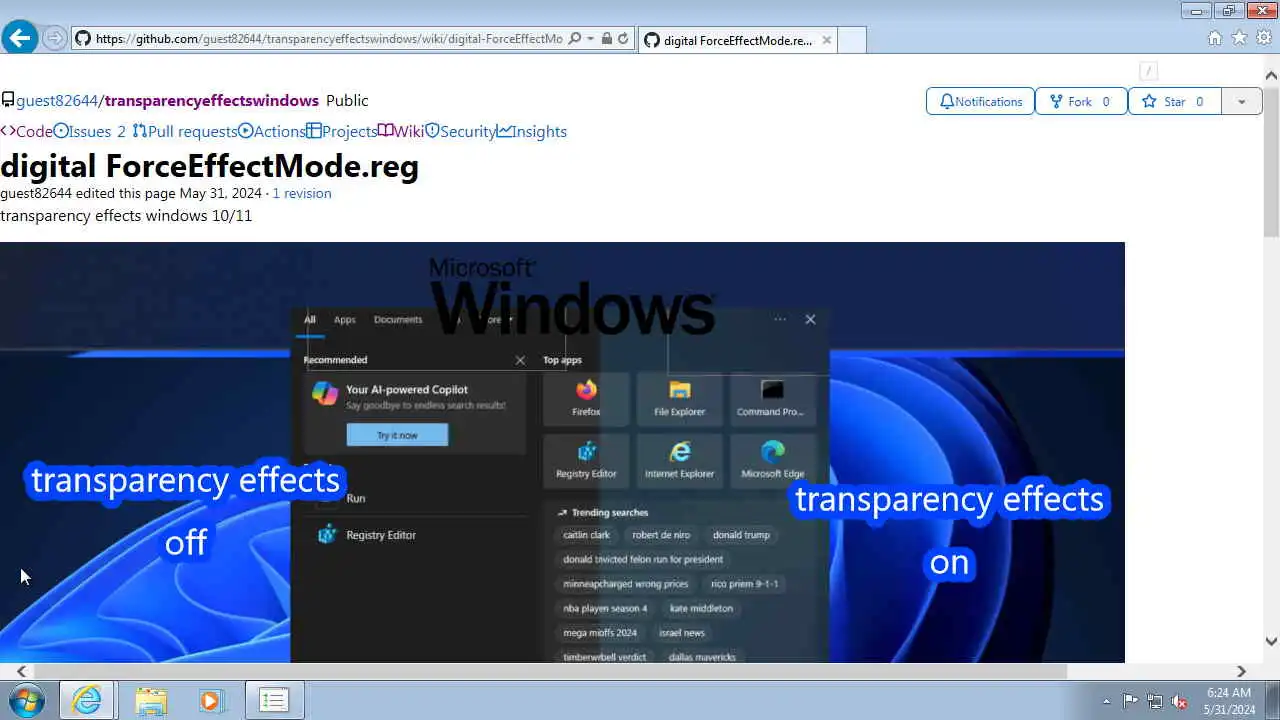1280x720 pixels.
Task: Star the repository
Action: point(1175,101)
